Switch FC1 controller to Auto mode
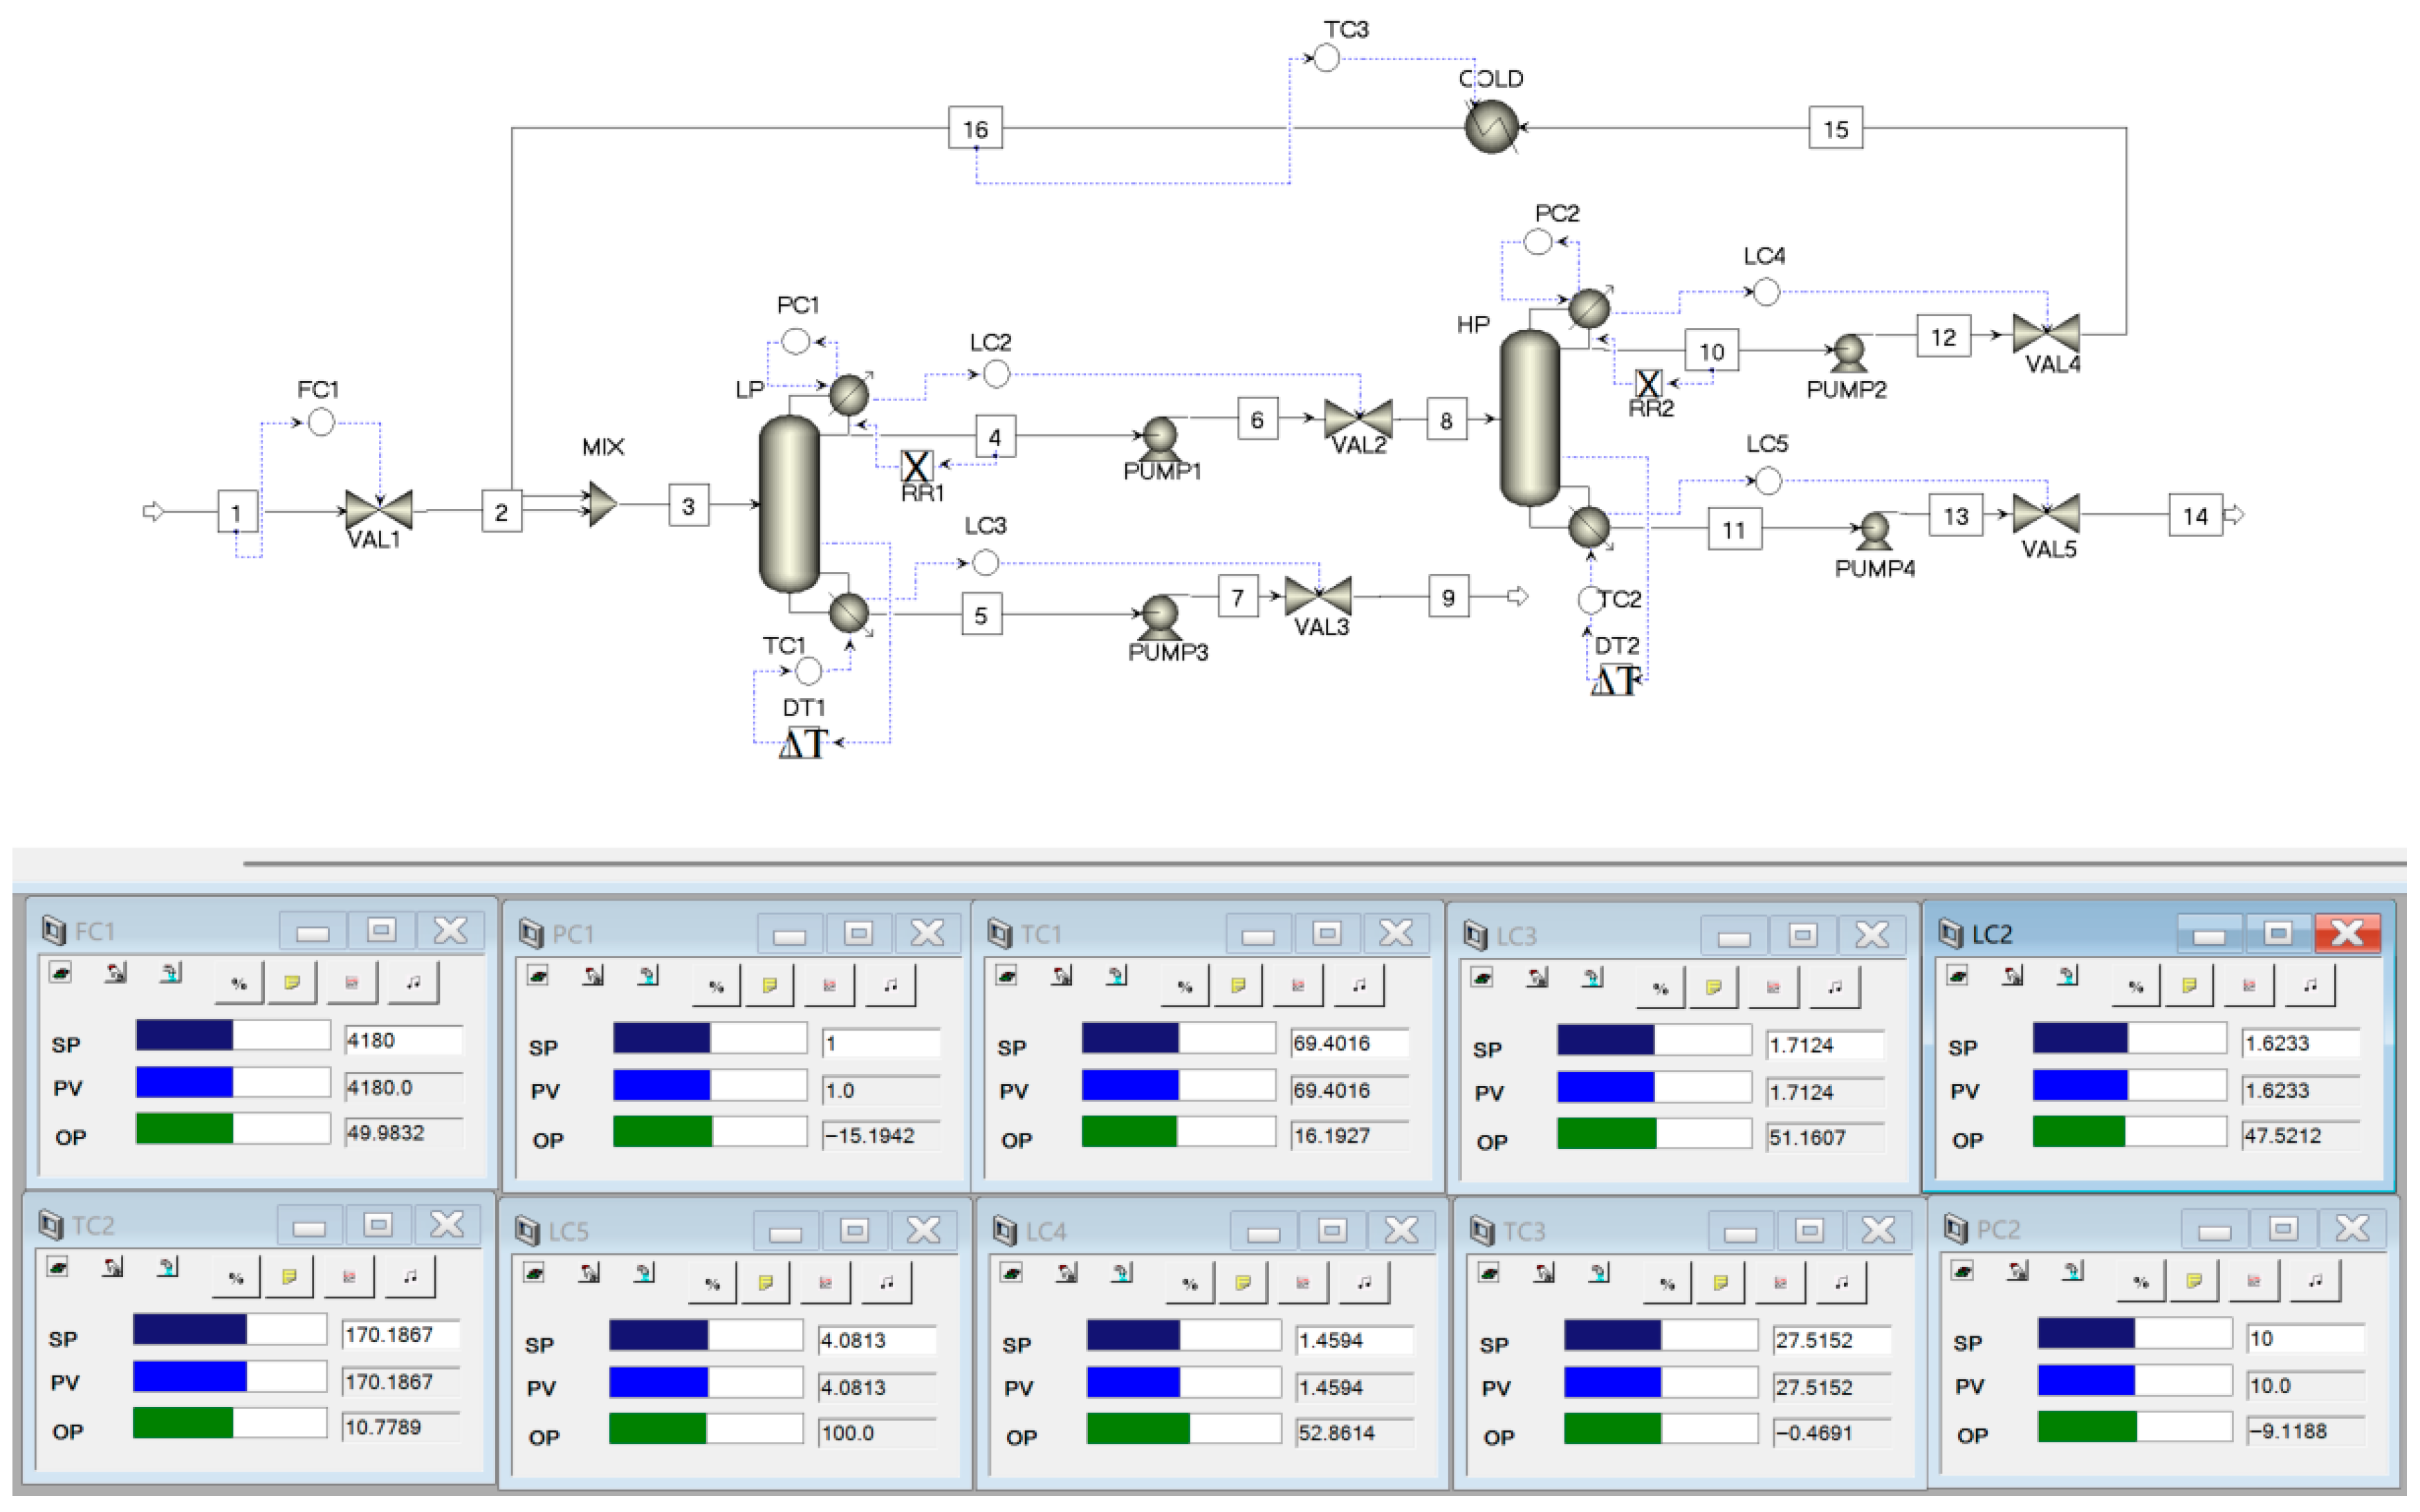This screenshot has width=2420, height=1512. coord(60,973)
